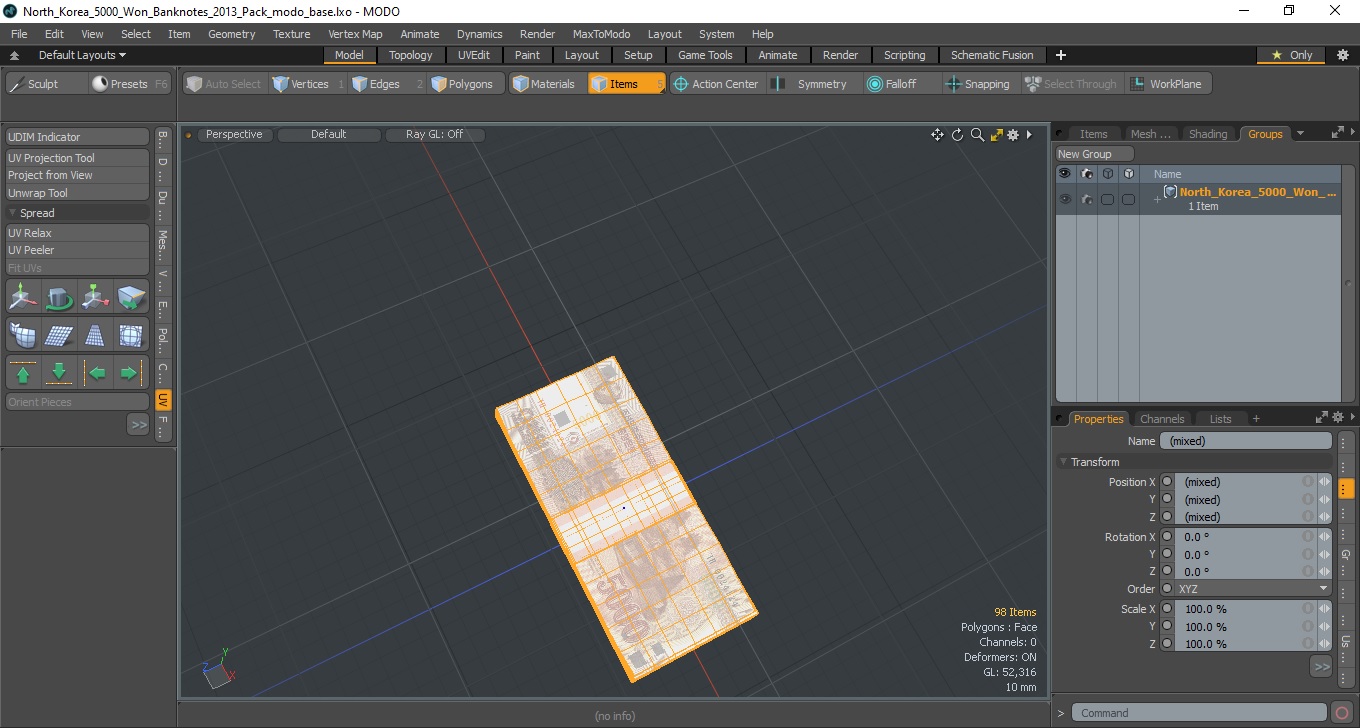Screen dimensions: 1360x728
Task: Align UVs up with green arrow
Action: click(23, 373)
